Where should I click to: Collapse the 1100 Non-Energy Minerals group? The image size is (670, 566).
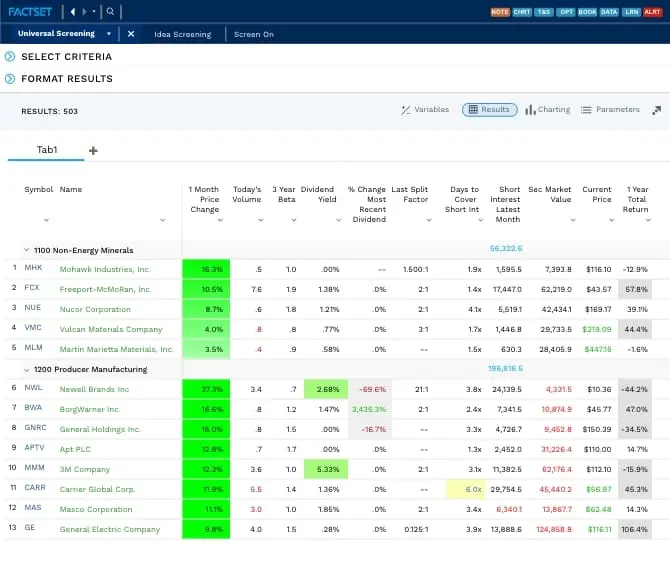[x=25, y=250]
